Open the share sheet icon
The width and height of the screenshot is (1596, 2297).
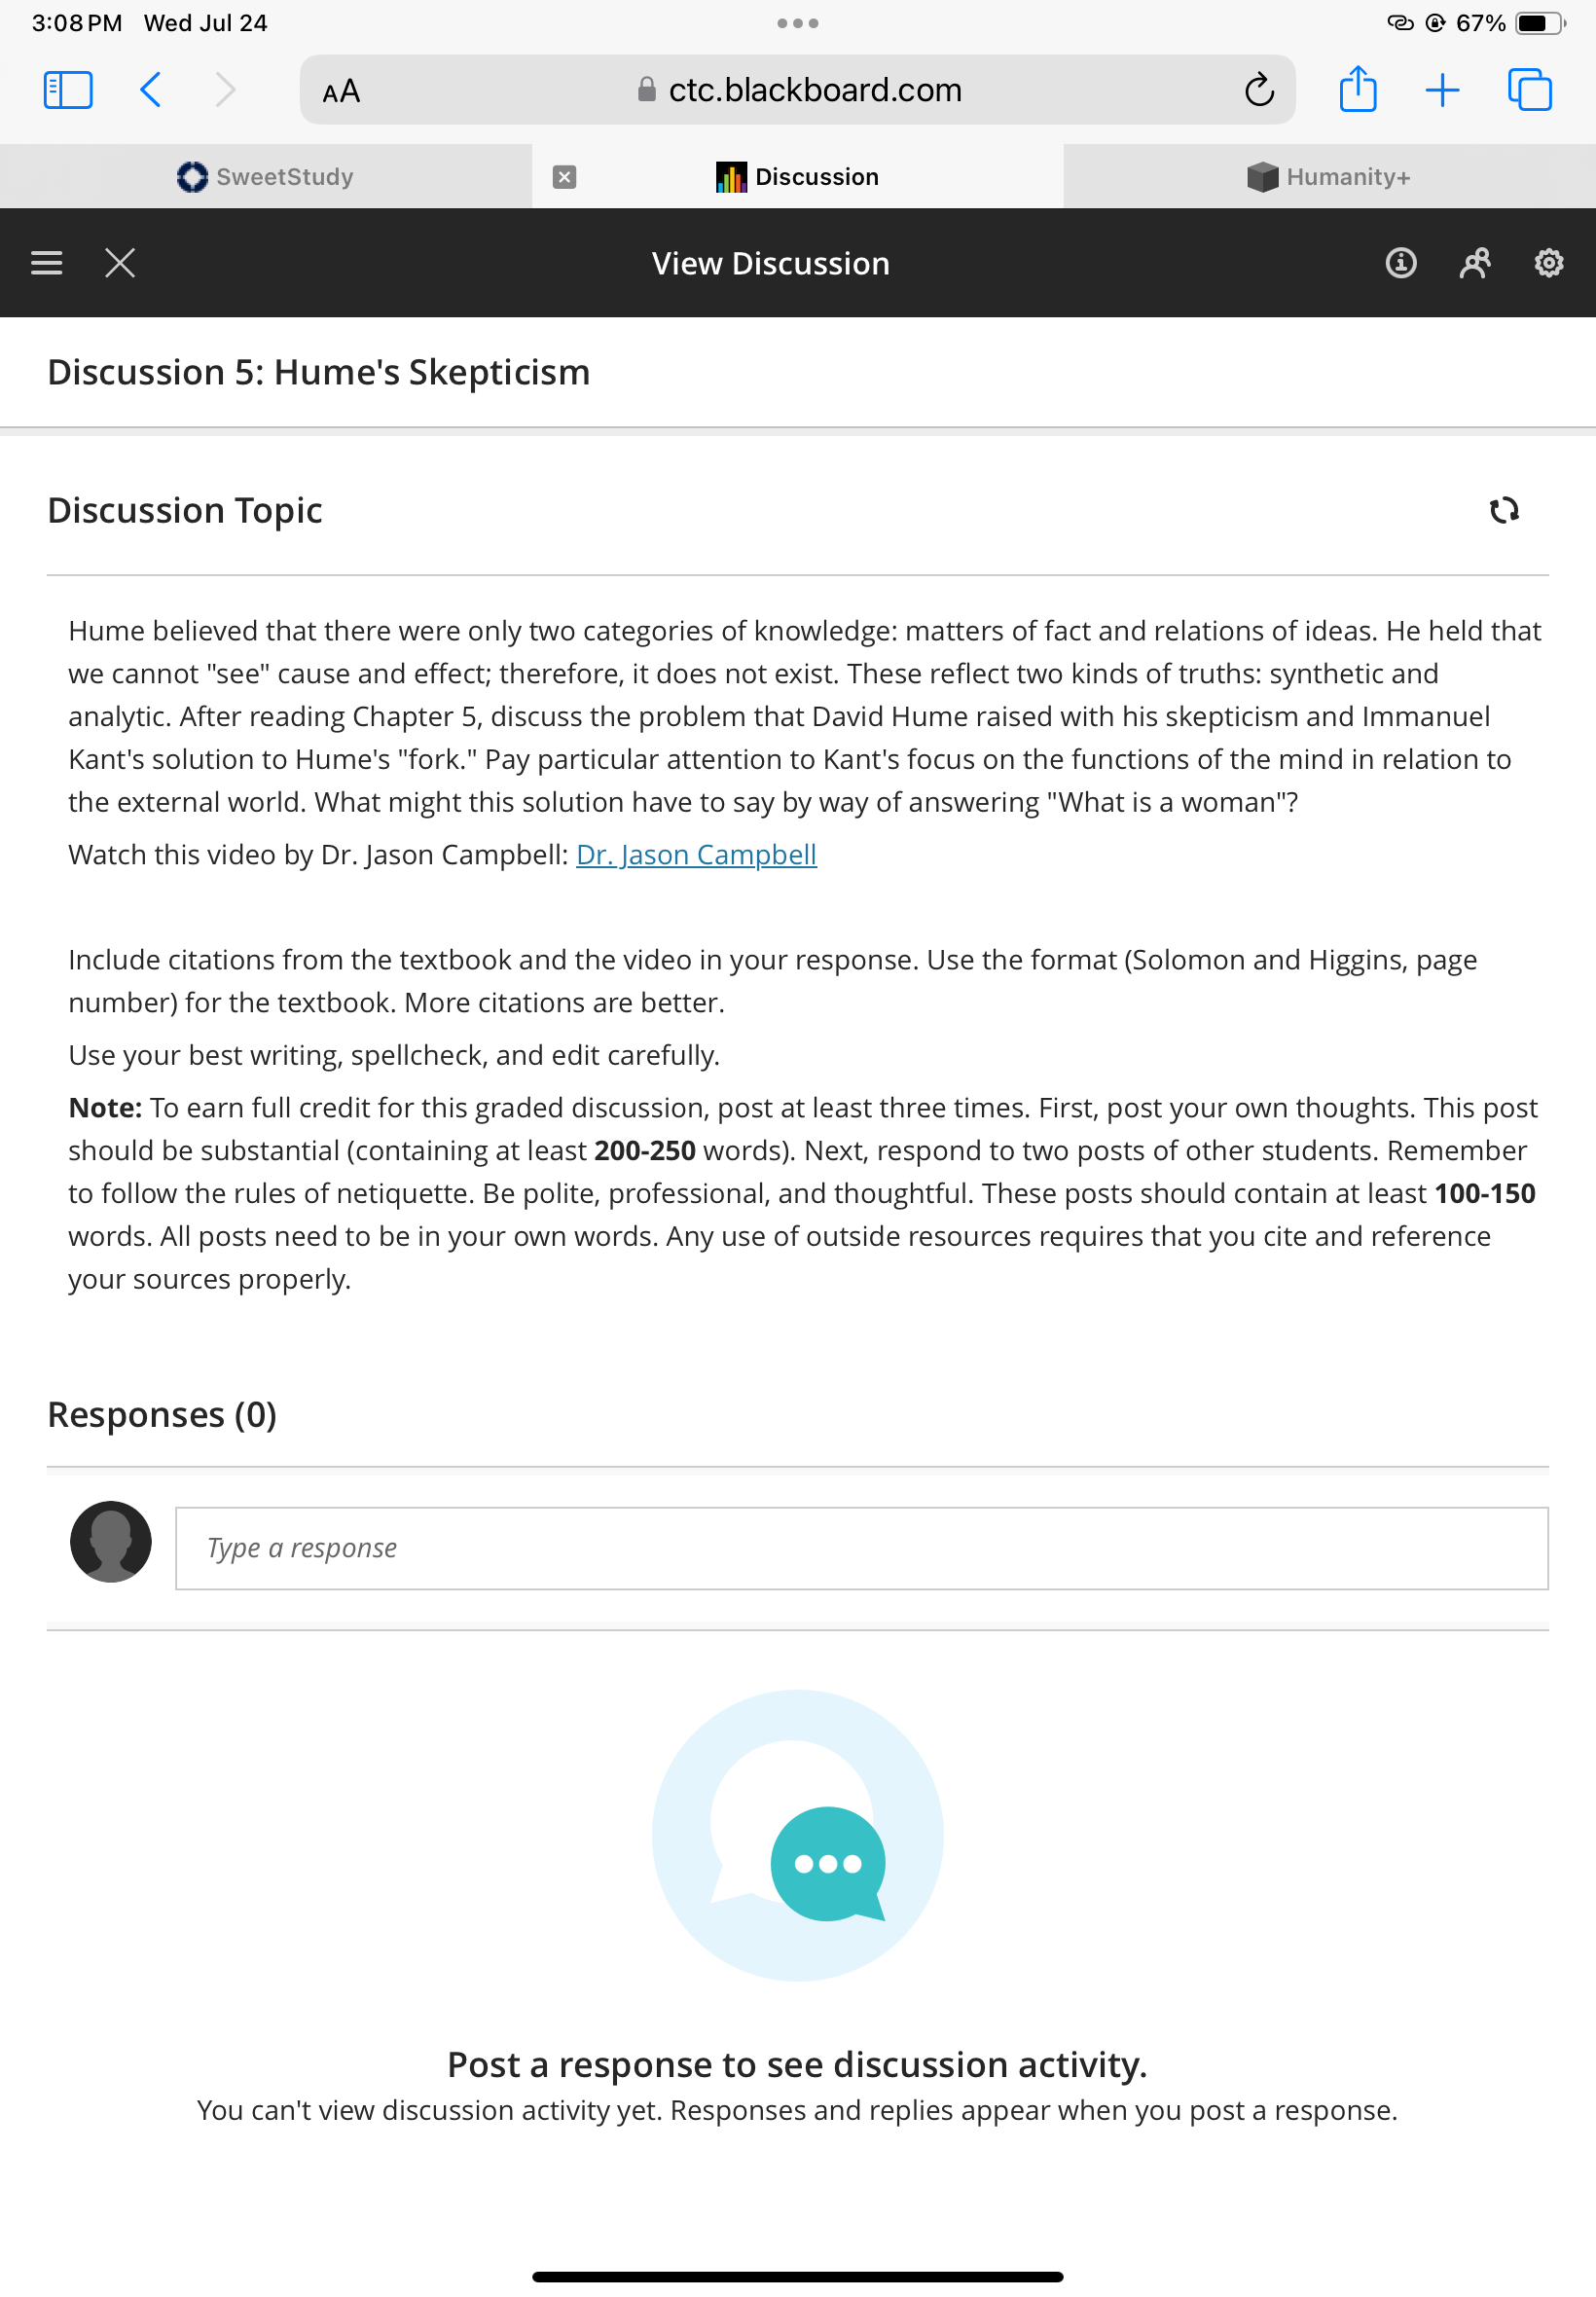coord(1357,88)
